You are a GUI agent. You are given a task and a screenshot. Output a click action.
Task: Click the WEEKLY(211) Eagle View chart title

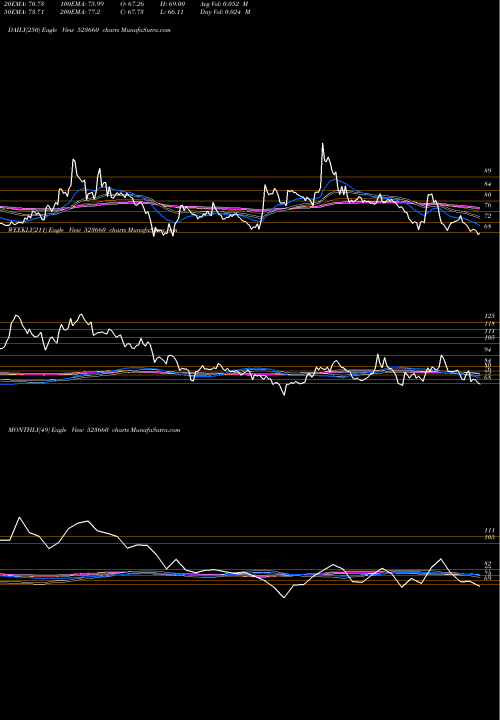92,230
